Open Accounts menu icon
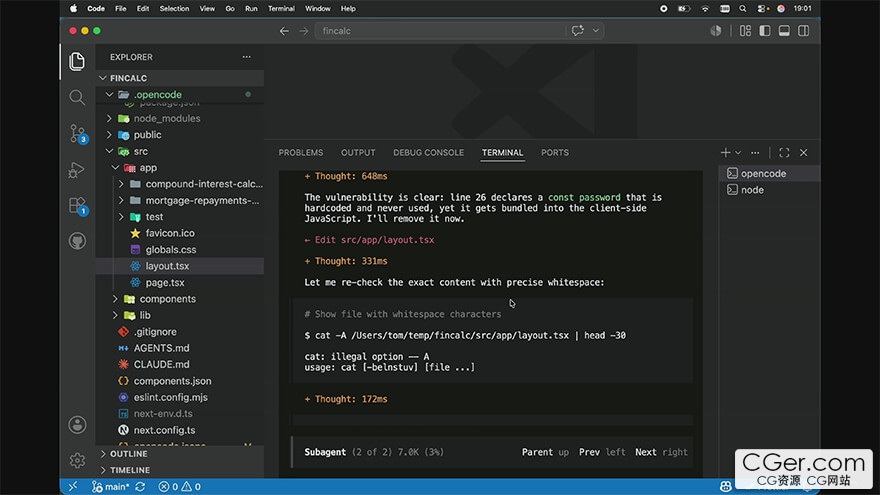The width and height of the screenshot is (880, 495). [x=77, y=425]
